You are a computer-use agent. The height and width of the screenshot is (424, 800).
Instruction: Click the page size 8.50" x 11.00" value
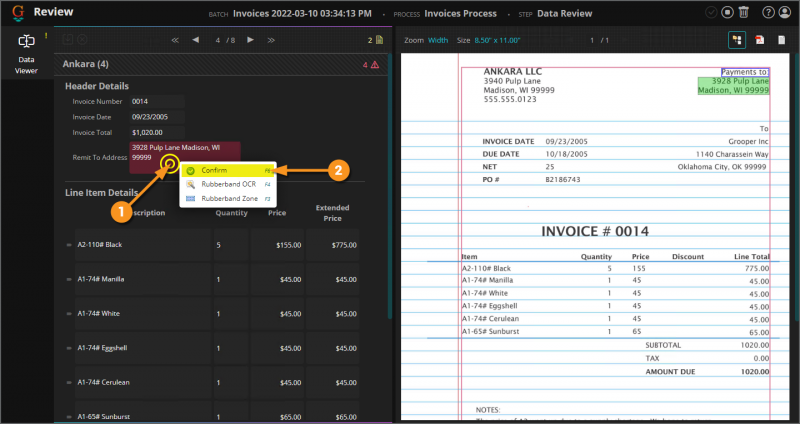pyautogui.click(x=497, y=40)
